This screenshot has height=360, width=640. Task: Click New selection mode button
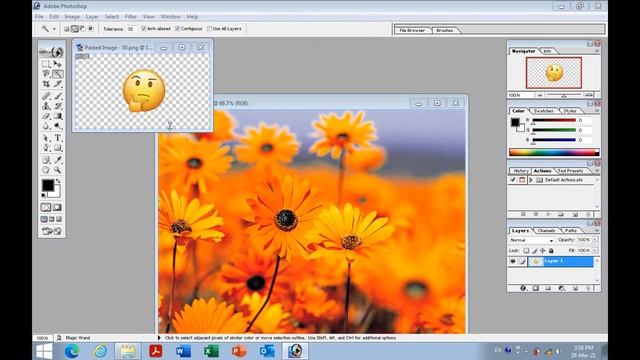tap(67, 29)
